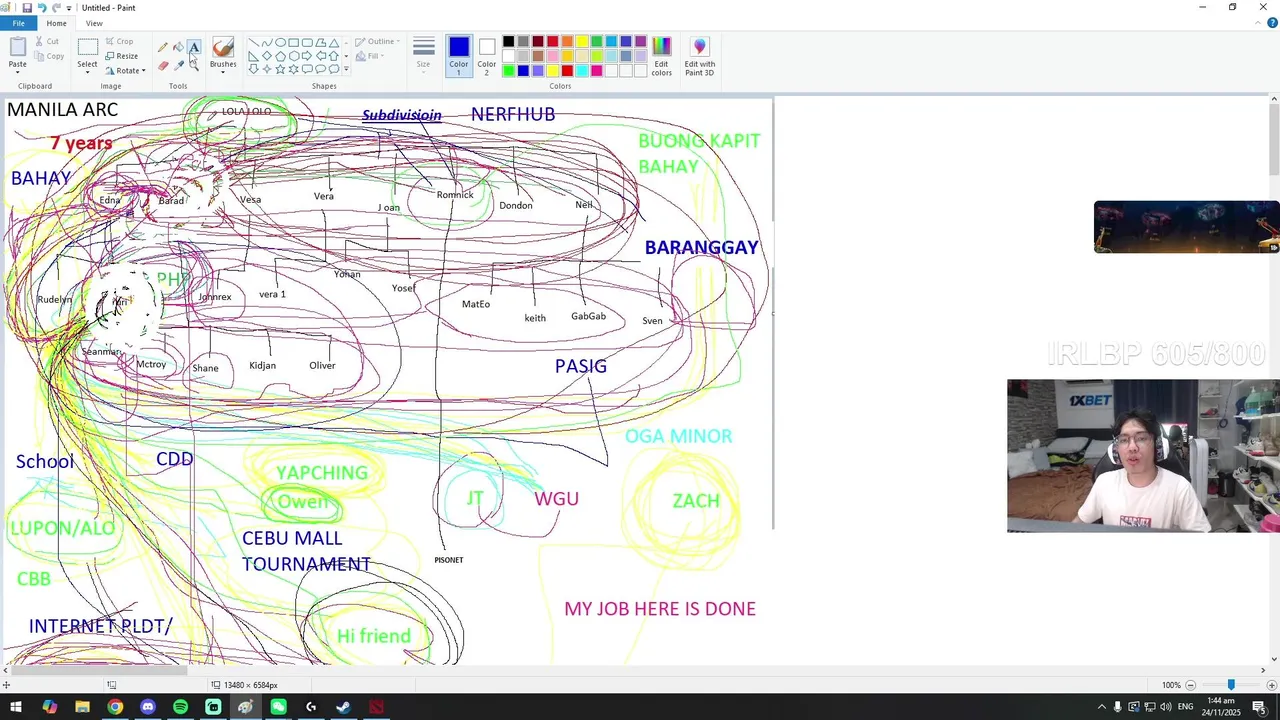Select the Magnifier tool

pos(194,66)
